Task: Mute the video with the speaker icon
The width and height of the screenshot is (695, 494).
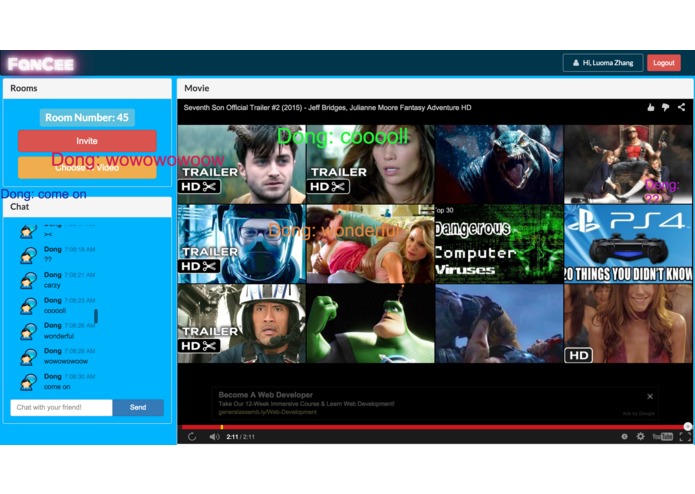Action: [215, 437]
